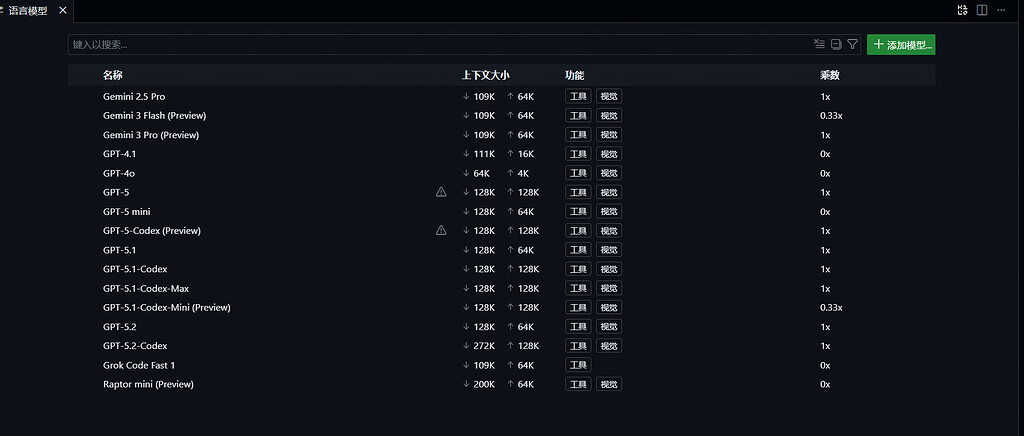Select the GPT-5-Codex (Preview) model name

152,230
